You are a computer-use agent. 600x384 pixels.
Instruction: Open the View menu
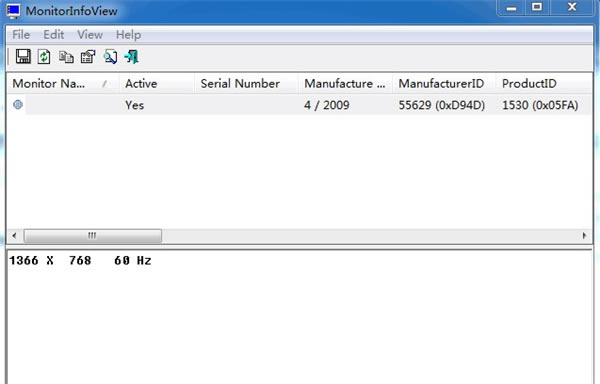coord(90,35)
